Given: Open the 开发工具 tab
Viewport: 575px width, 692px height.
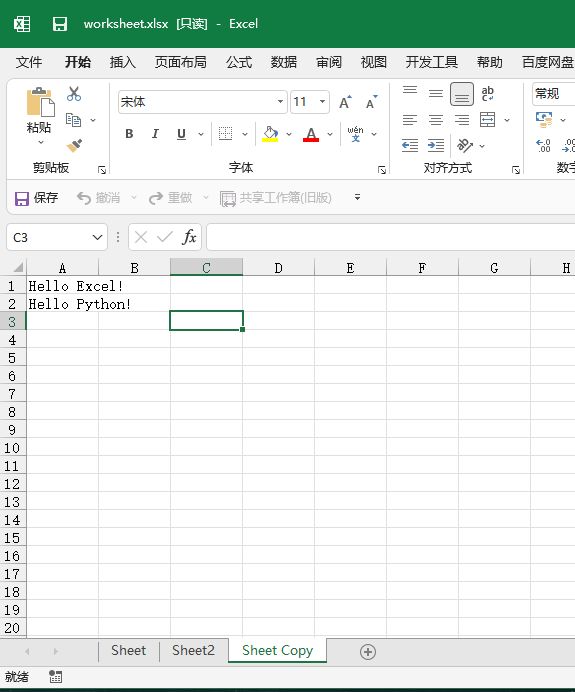Looking at the screenshot, I should (432, 62).
